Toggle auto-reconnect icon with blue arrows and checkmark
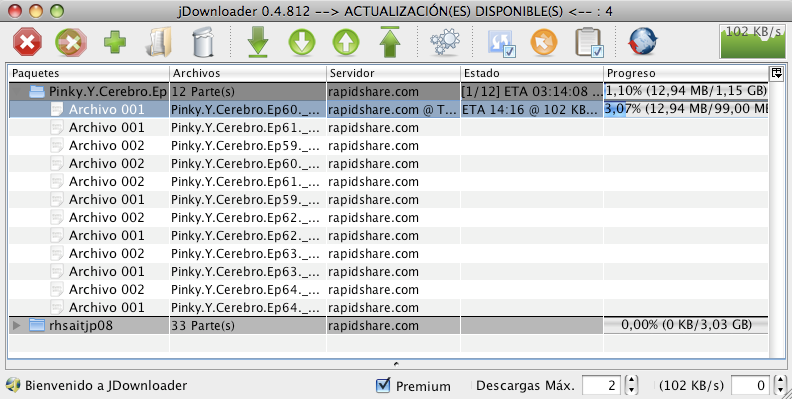This screenshot has width=792, height=399. pos(501,42)
